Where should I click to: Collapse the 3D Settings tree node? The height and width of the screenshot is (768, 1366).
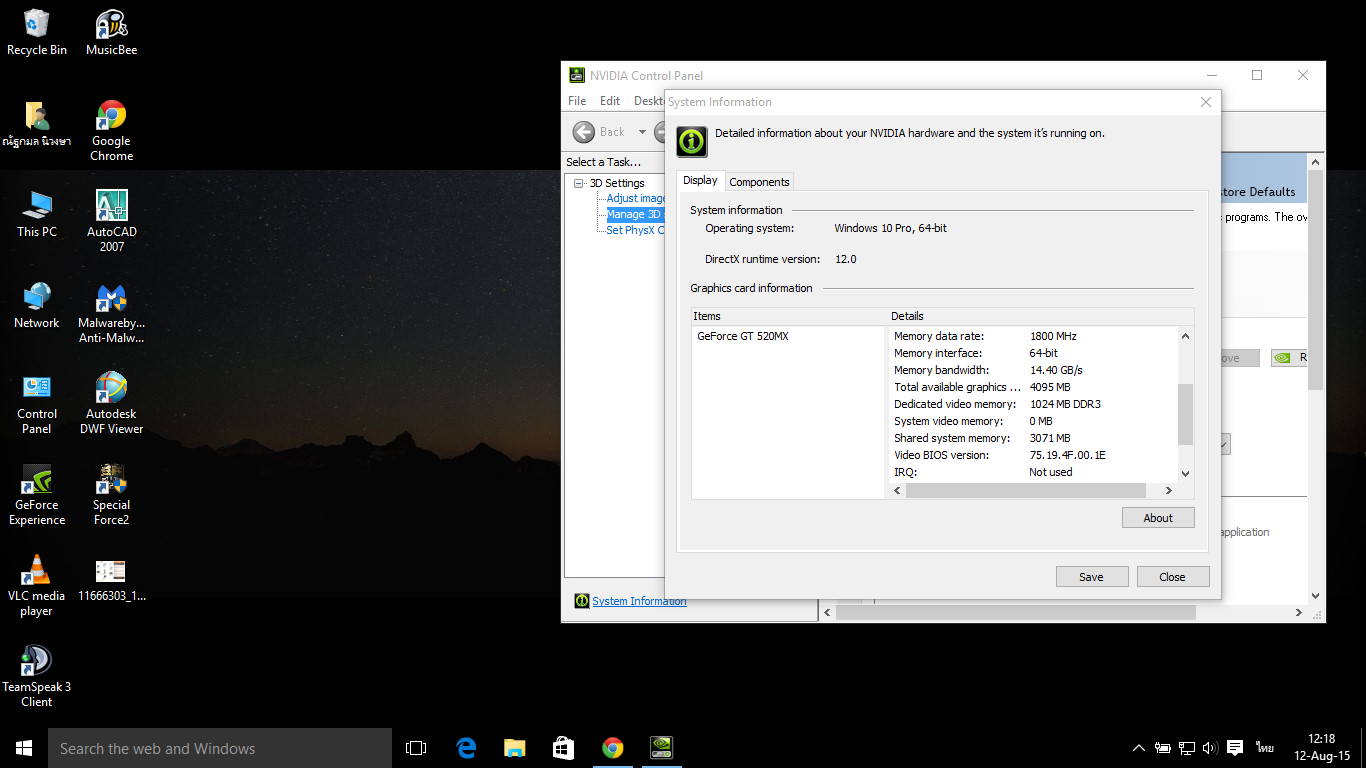tap(578, 183)
